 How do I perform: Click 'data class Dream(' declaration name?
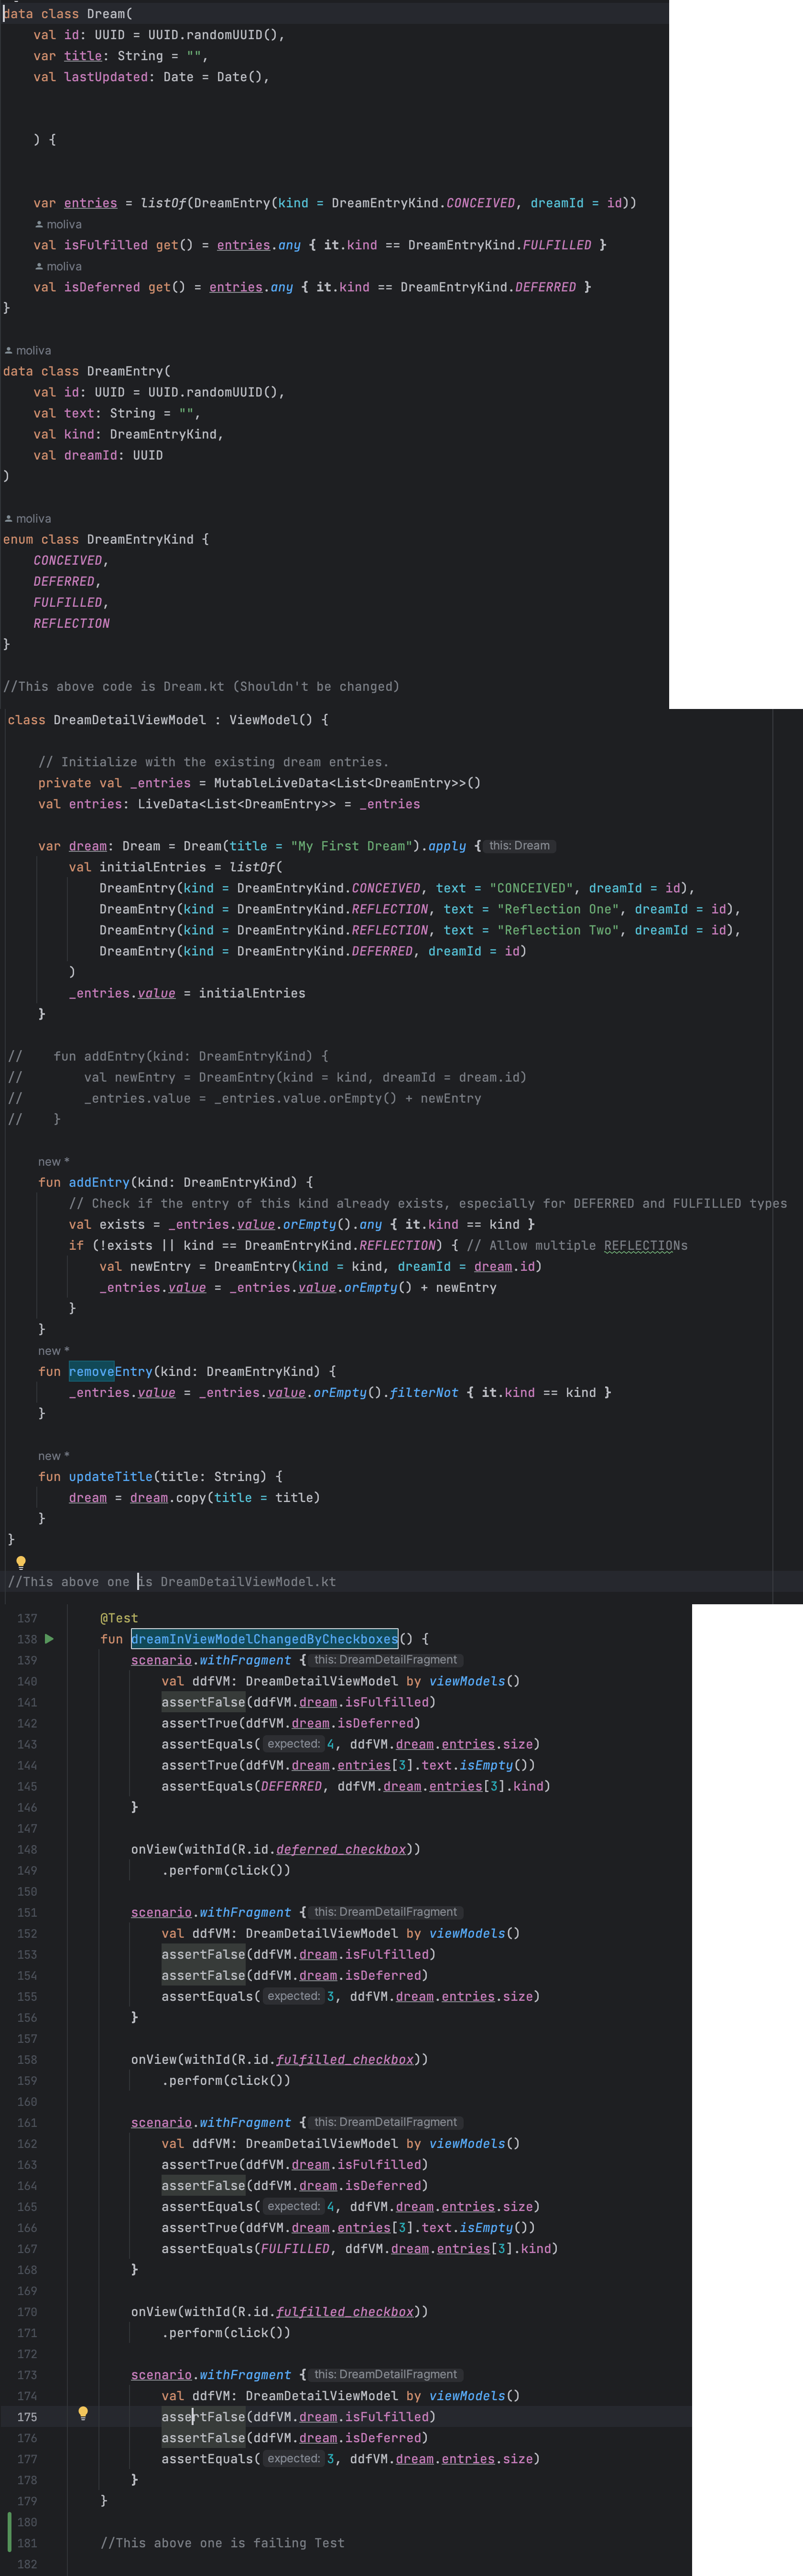pyautogui.click(x=105, y=13)
